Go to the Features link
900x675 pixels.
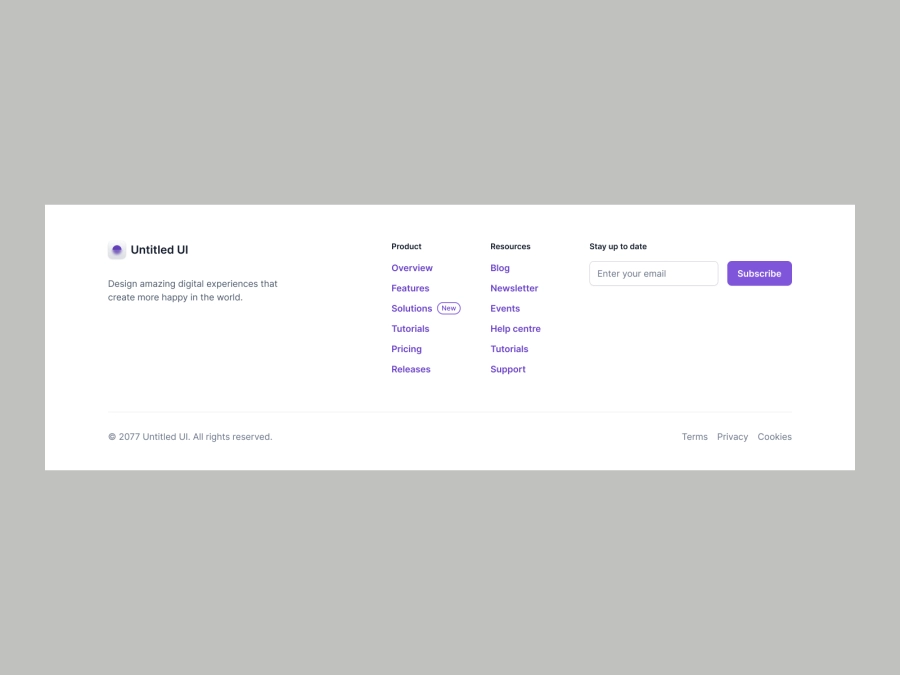[410, 288]
